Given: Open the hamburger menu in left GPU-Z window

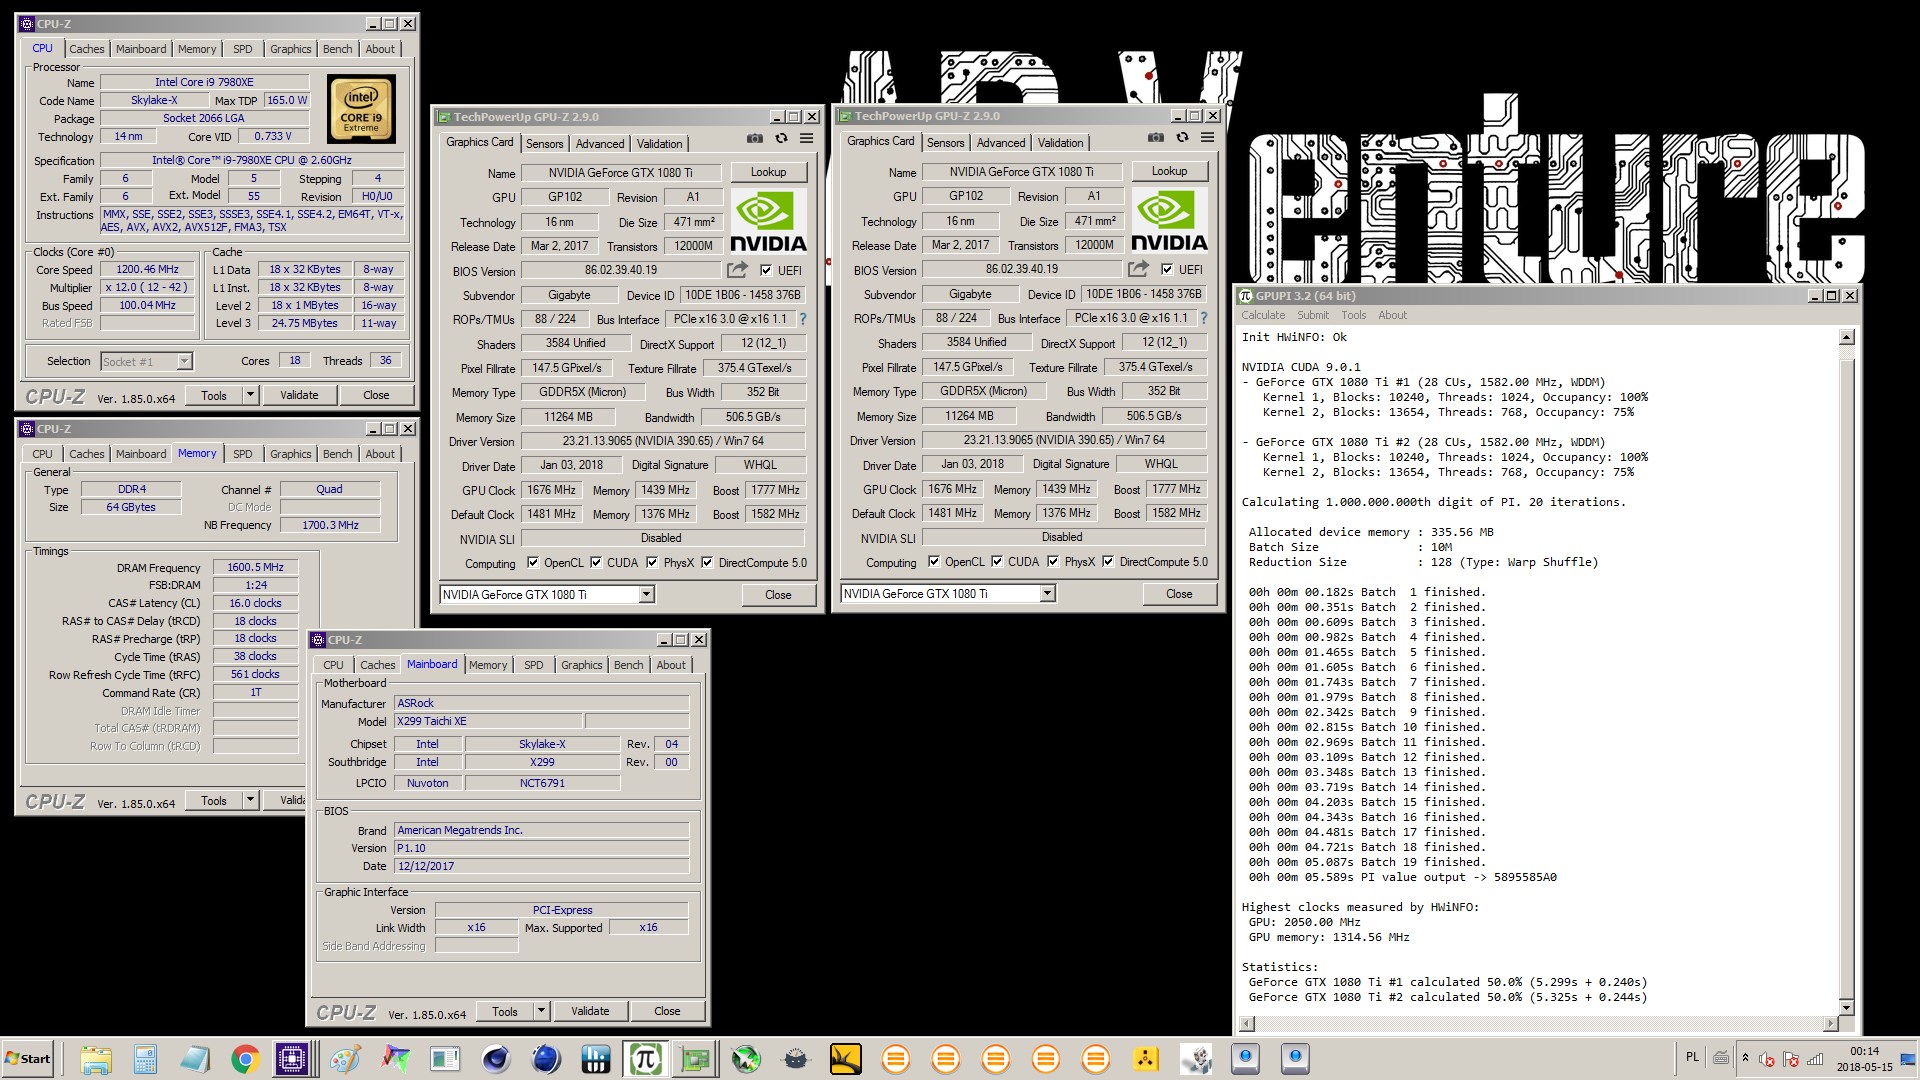Looking at the screenshot, I should point(806,139).
